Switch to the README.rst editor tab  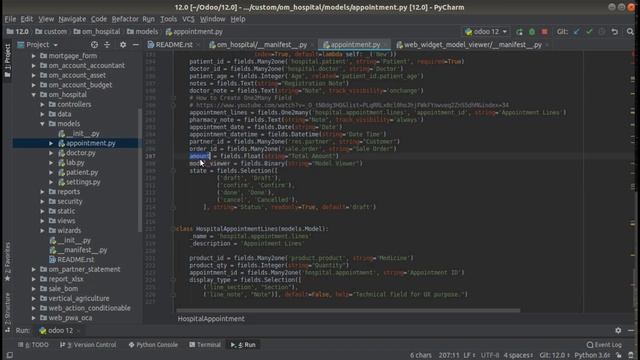point(173,45)
